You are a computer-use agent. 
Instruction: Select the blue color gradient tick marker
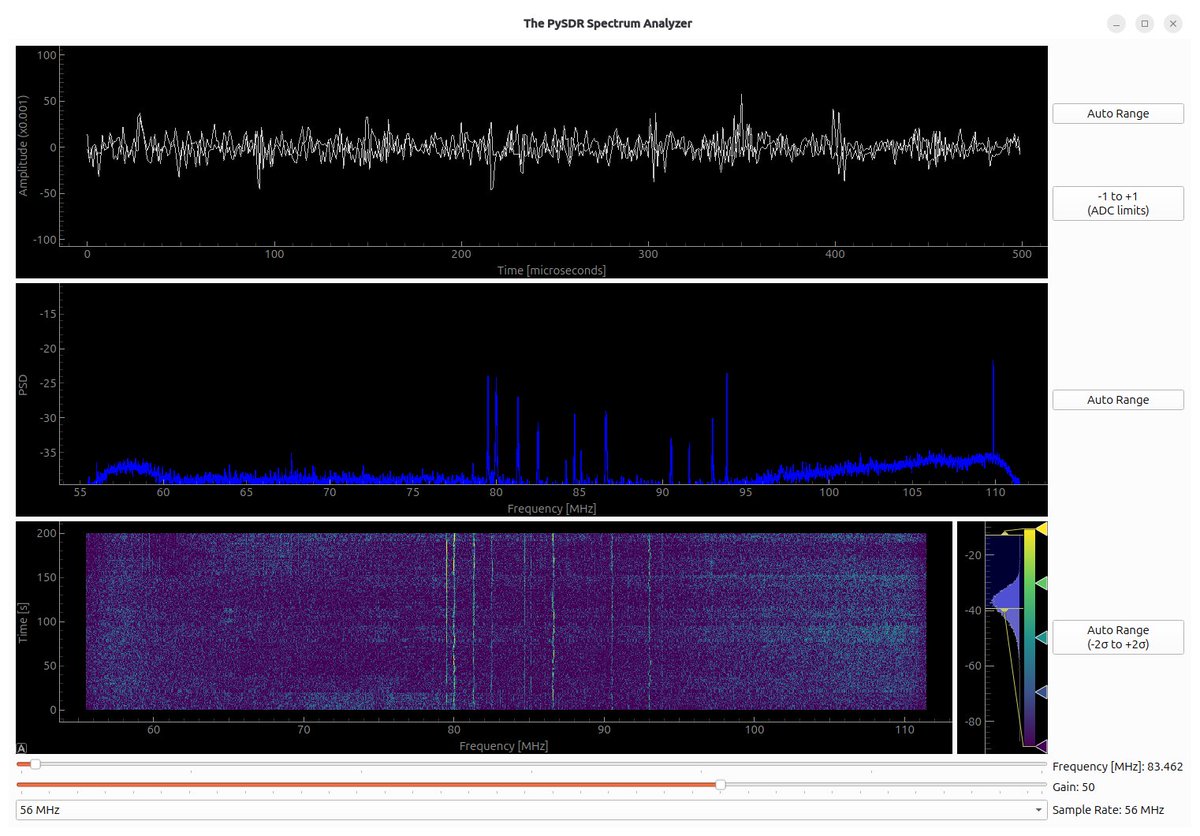(1041, 692)
